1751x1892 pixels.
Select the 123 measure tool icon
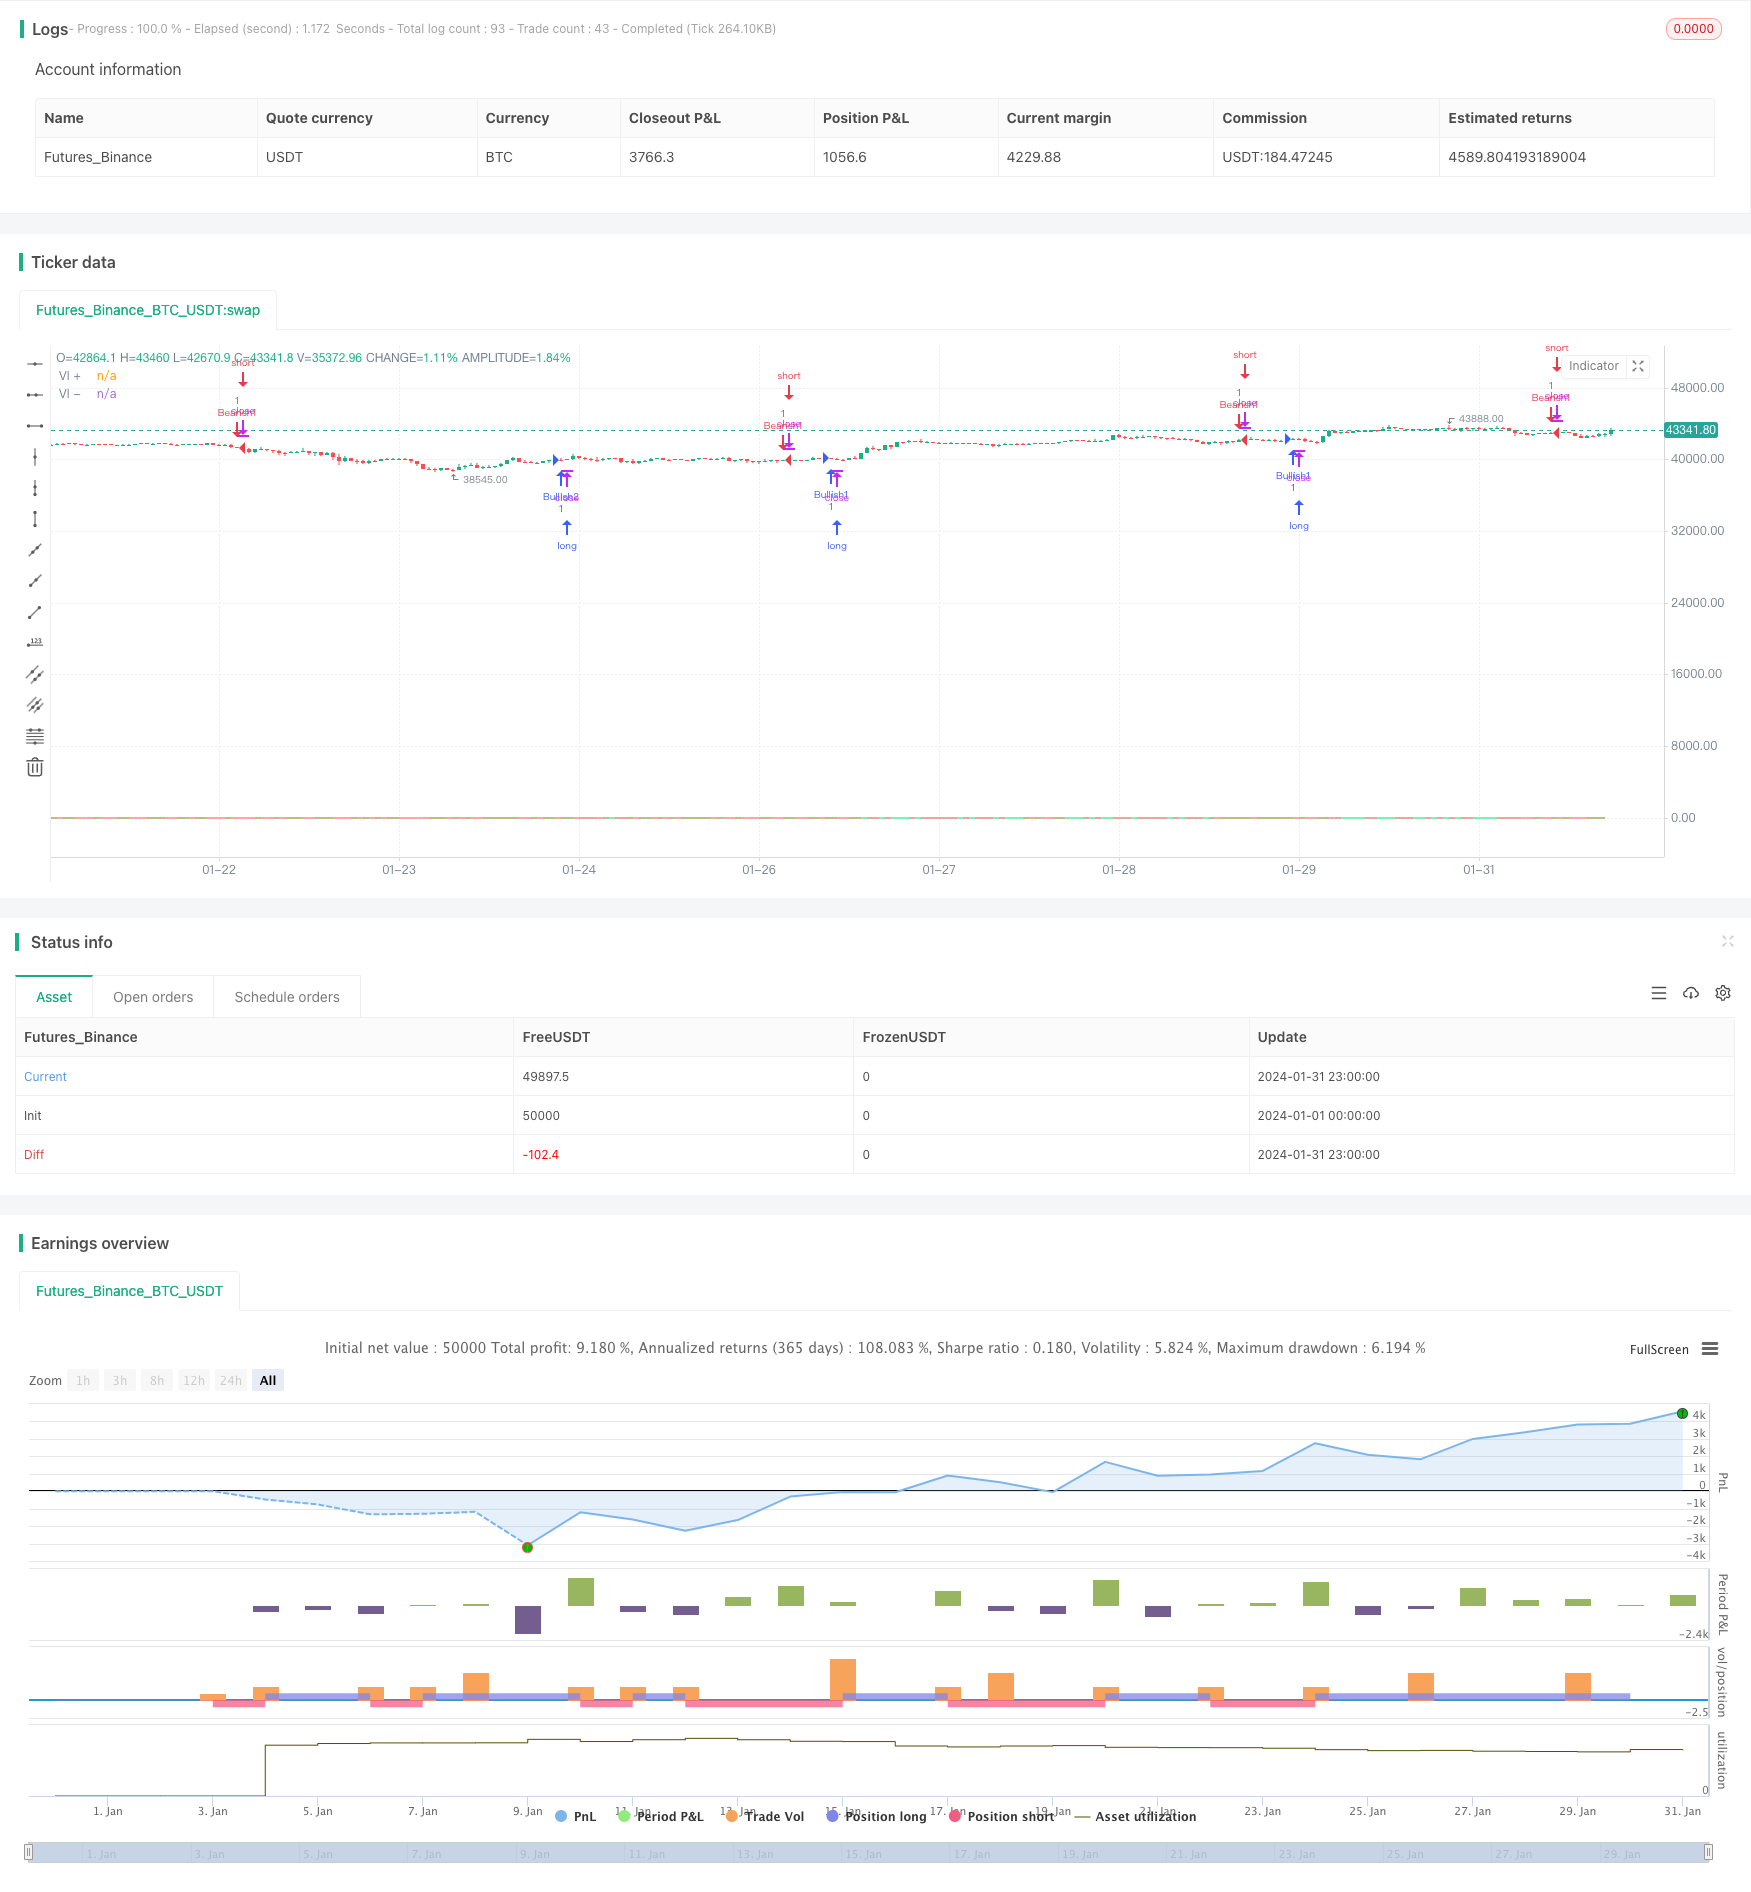click(35, 643)
